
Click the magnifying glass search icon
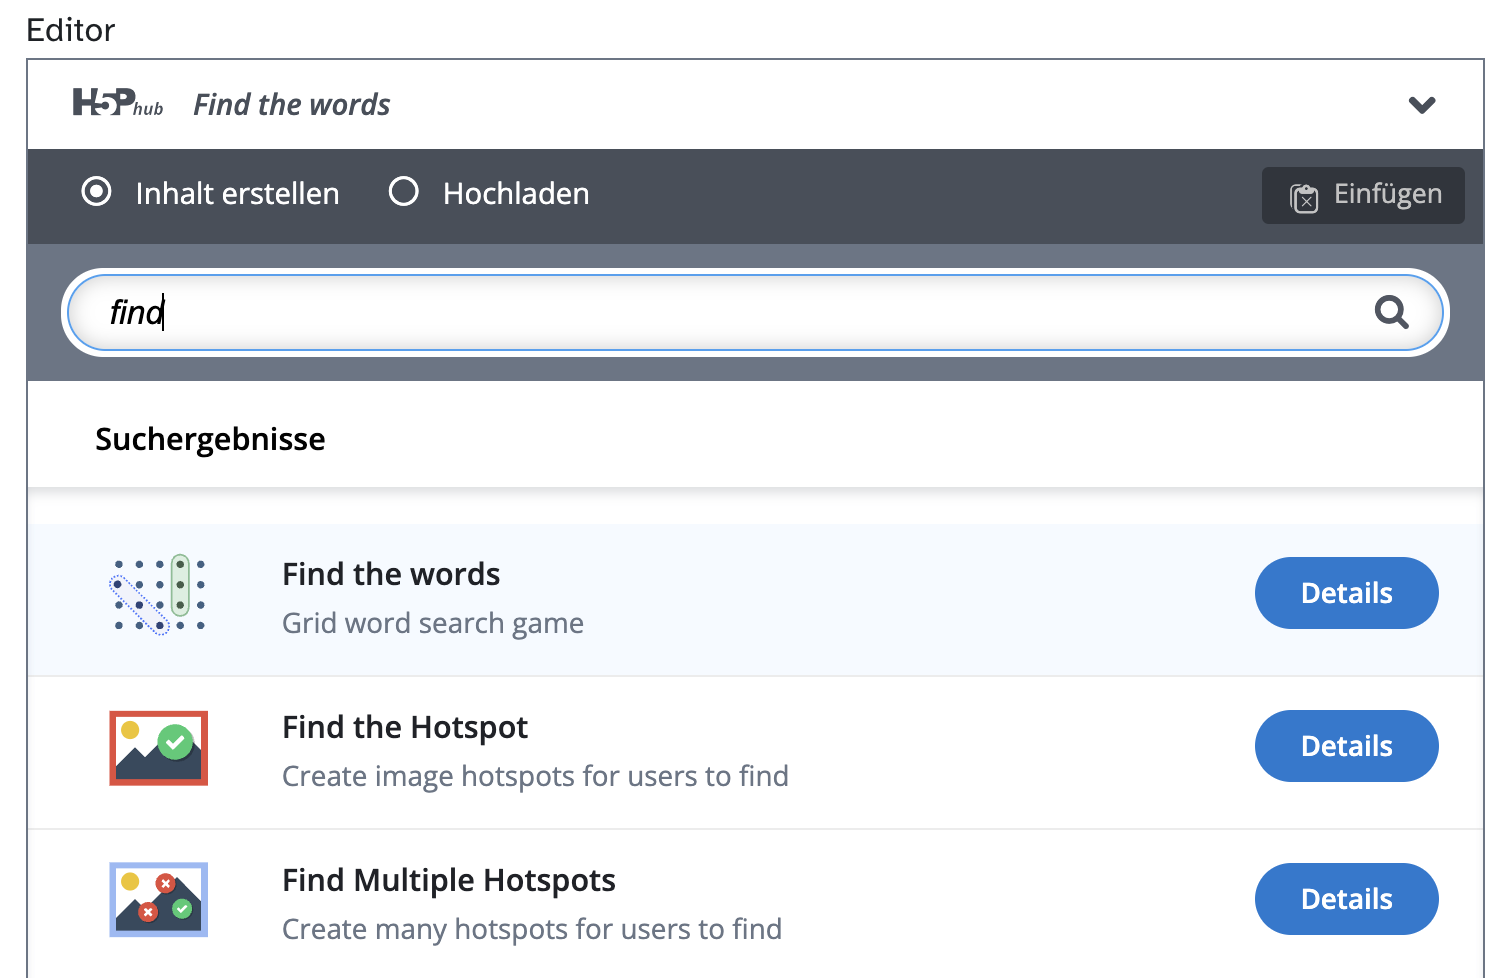1391,312
